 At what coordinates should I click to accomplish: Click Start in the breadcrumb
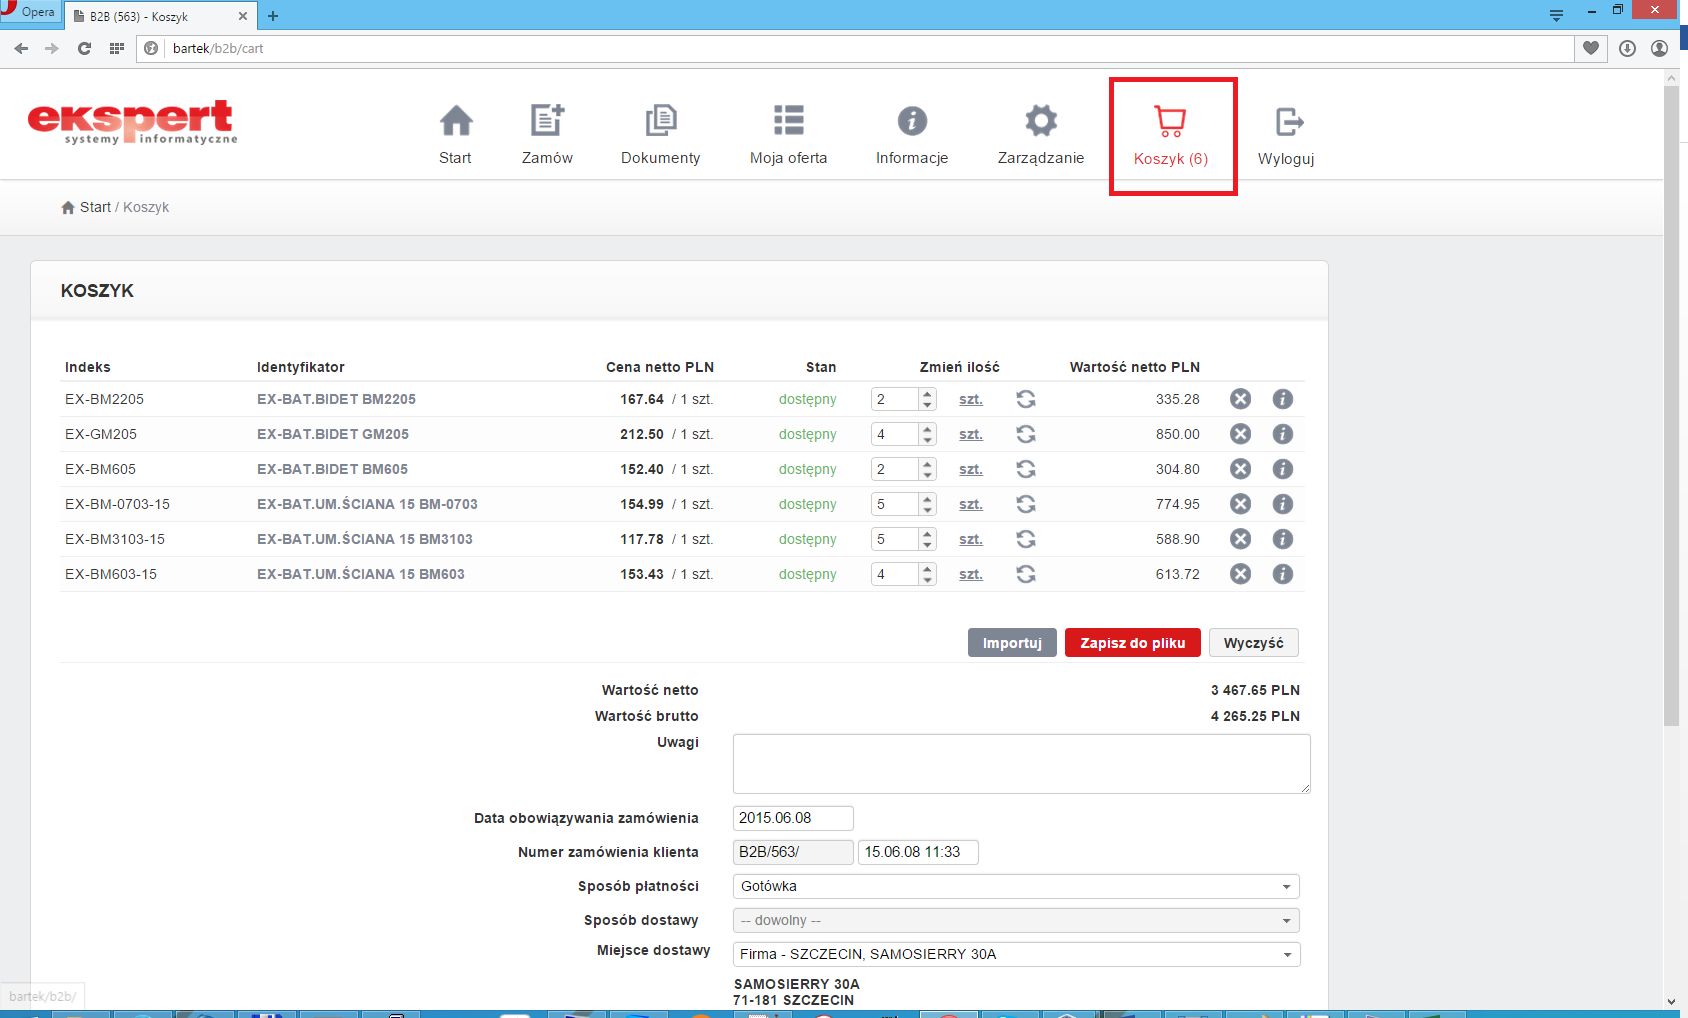coord(95,207)
